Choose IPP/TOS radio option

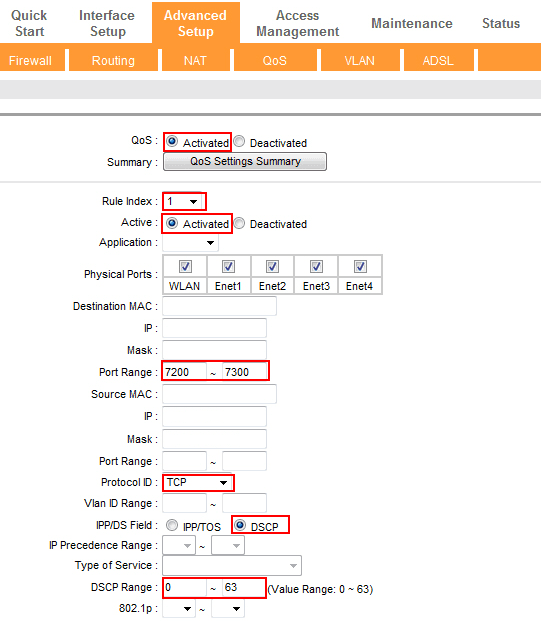tap(172, 525)
